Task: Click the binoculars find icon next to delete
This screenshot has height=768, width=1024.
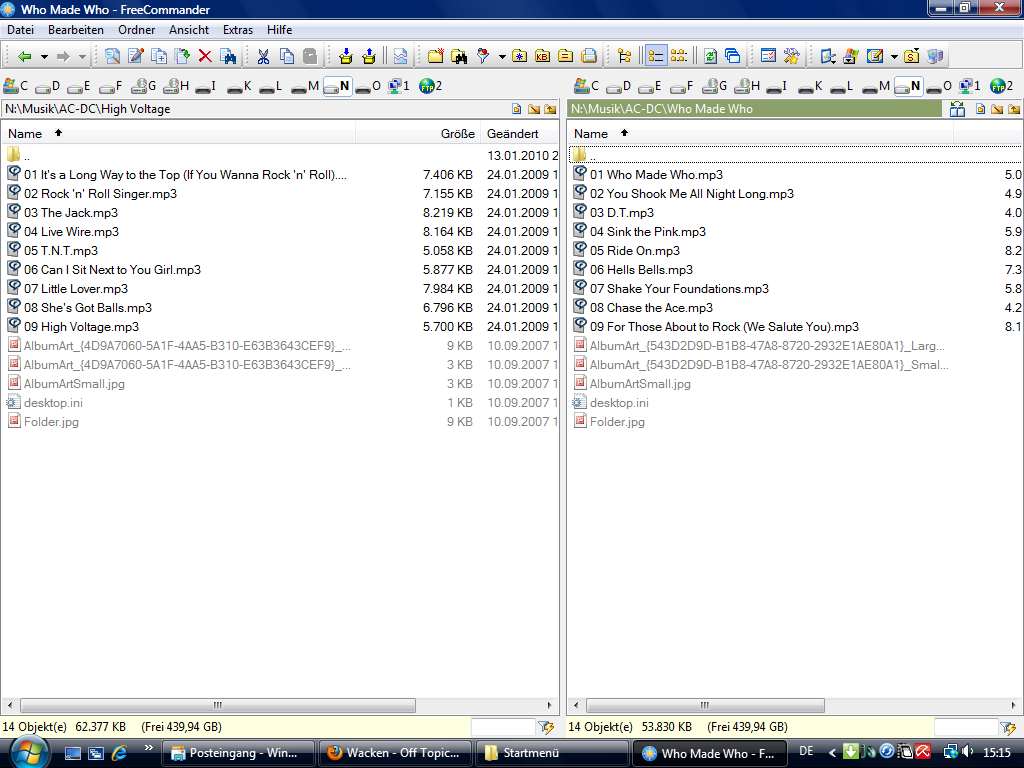Action: point(229,57)
